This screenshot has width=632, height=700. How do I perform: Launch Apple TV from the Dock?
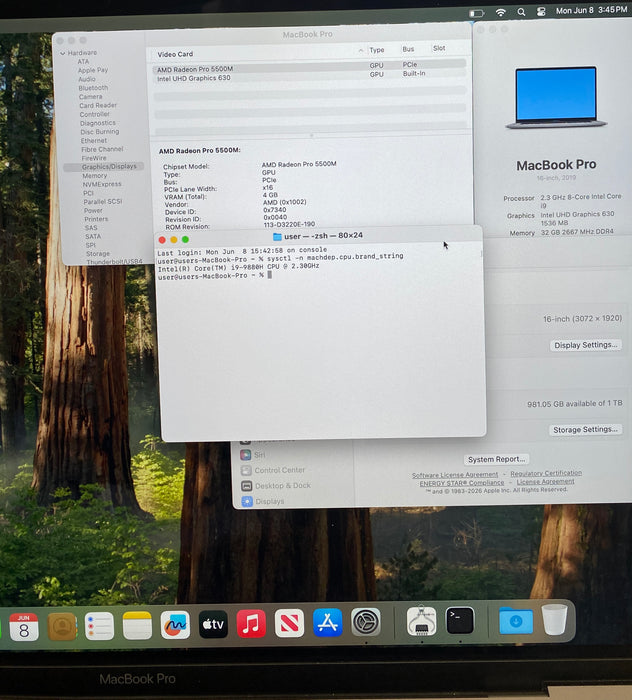tap(213, 624)
